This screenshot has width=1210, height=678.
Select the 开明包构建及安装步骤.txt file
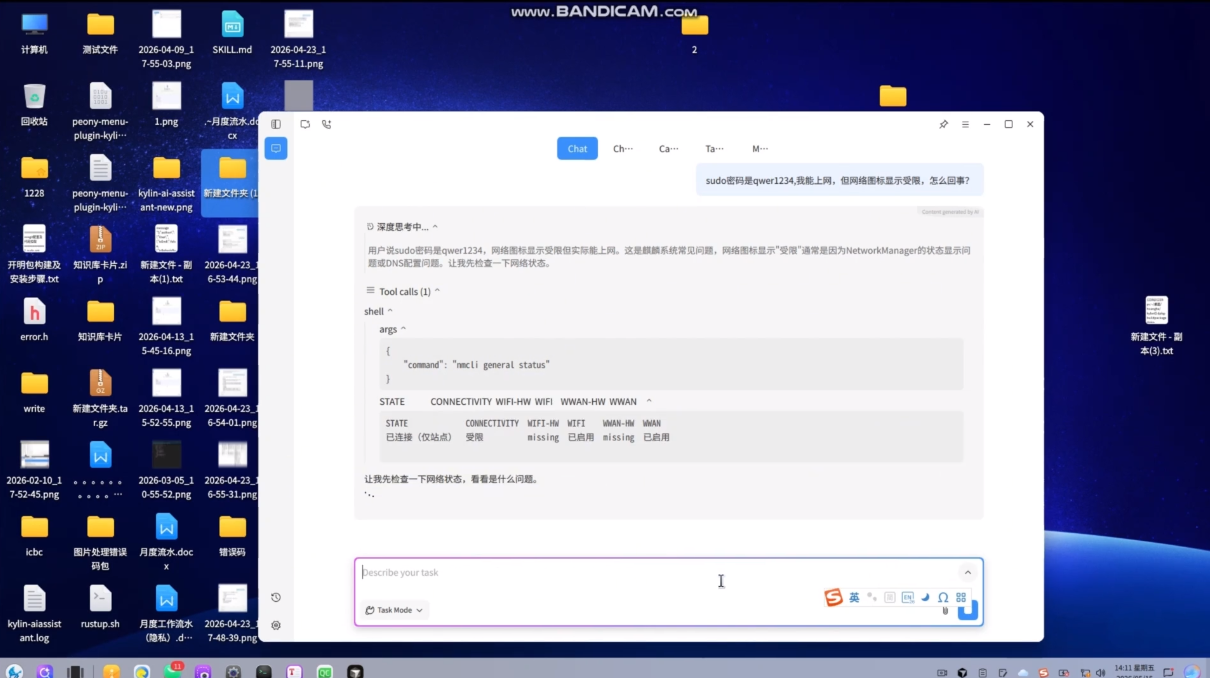click(x=34, y=255)
